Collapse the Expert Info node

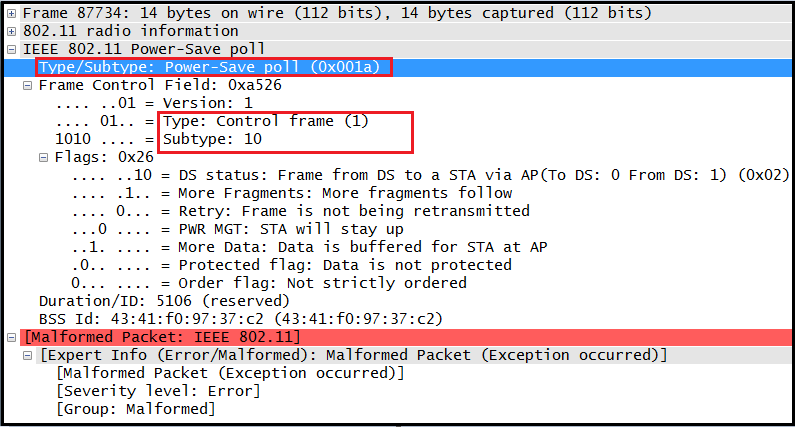tap(27, 355)
